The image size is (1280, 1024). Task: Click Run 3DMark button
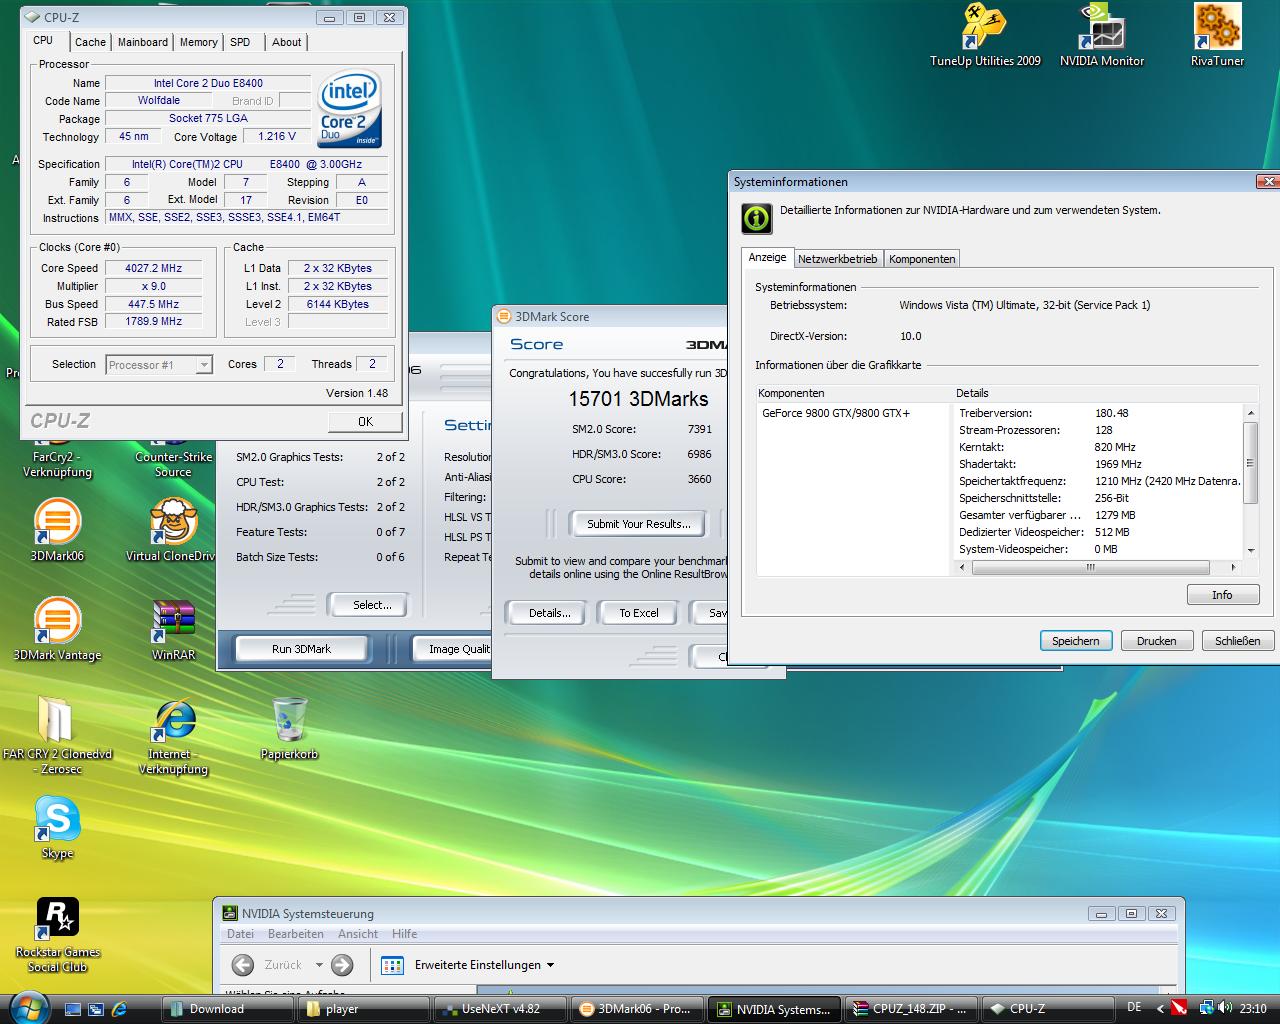(x=301, y=649)
